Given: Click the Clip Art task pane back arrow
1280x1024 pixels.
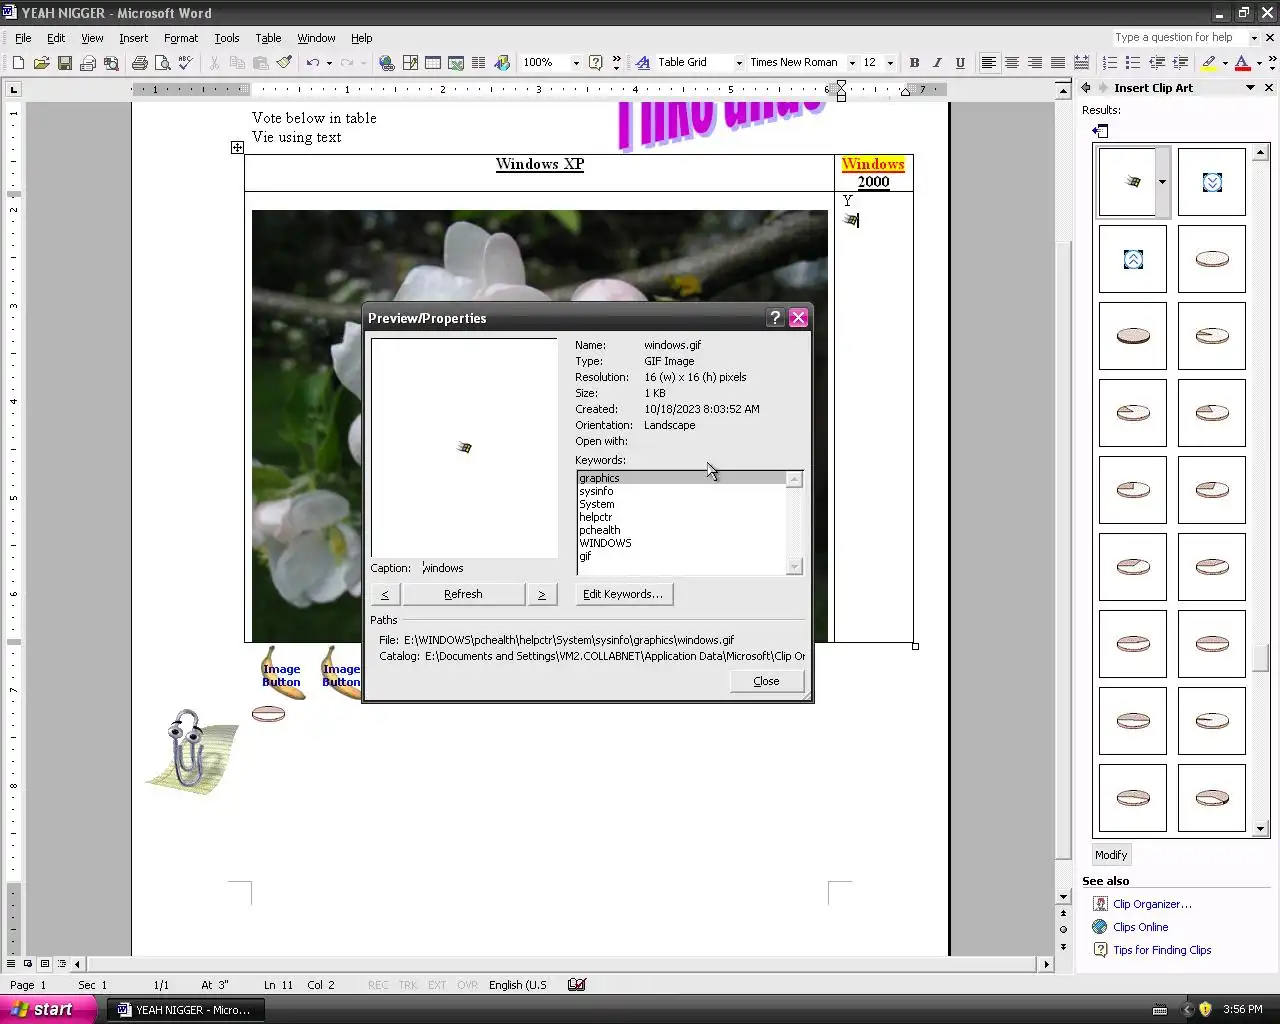Looking at the screenshot, I should click(1087, 88).
